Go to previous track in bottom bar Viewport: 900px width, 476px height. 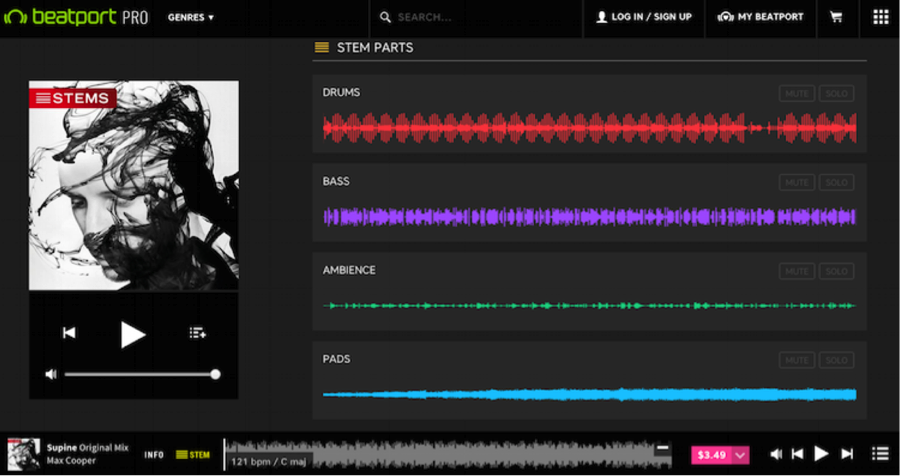click(797, 454)
